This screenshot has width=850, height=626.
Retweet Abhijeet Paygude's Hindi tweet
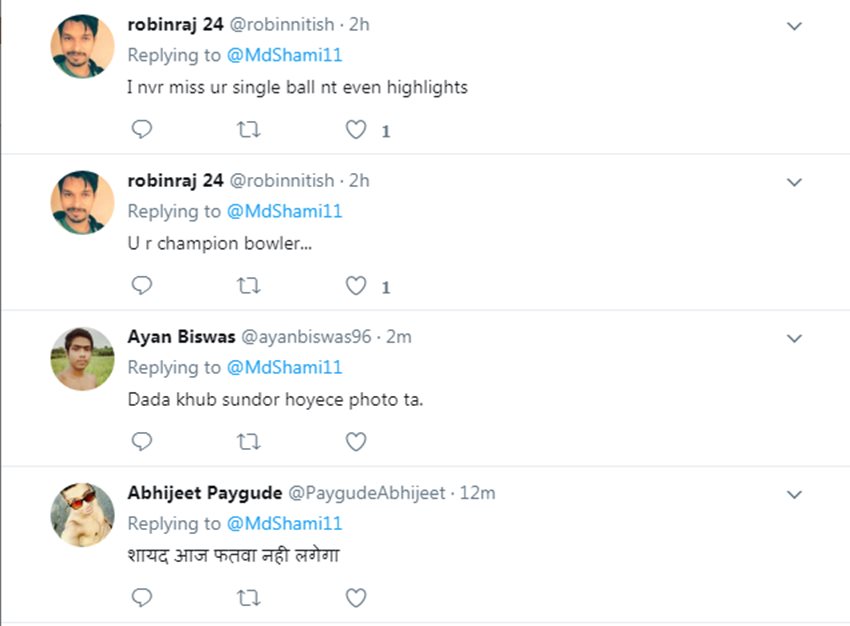click(248, 597)
